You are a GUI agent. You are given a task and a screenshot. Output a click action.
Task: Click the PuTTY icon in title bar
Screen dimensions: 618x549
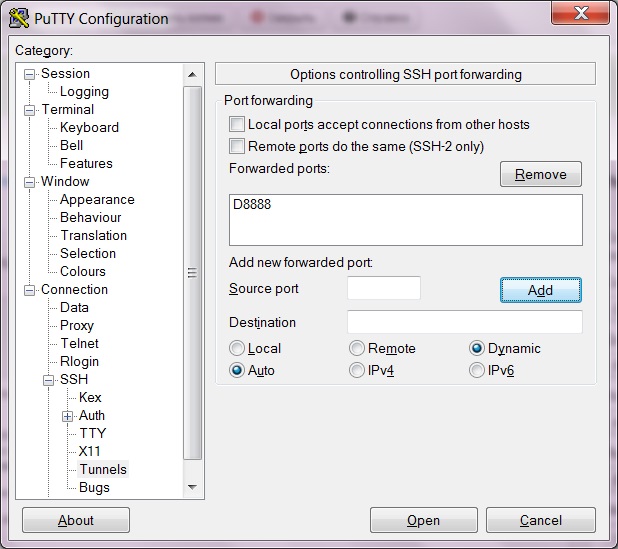click(19, 18)
